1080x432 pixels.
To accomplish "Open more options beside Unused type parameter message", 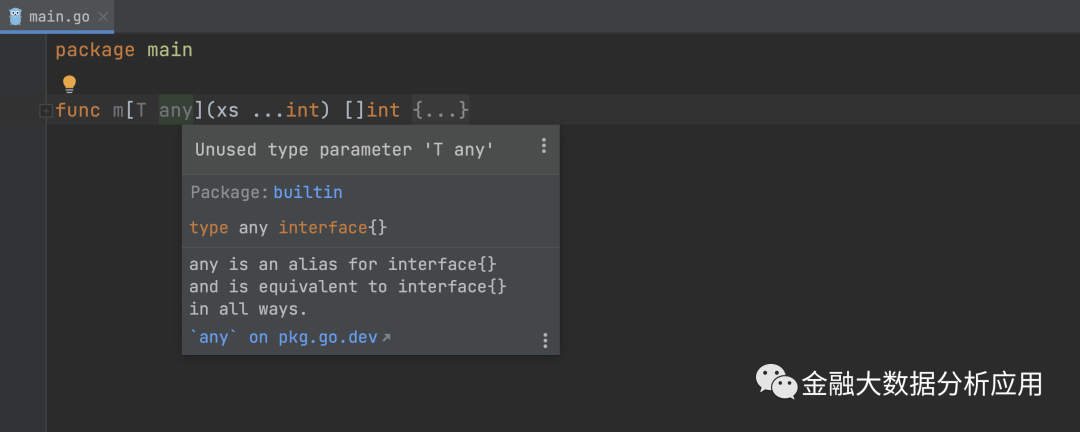I will [544, 146].
